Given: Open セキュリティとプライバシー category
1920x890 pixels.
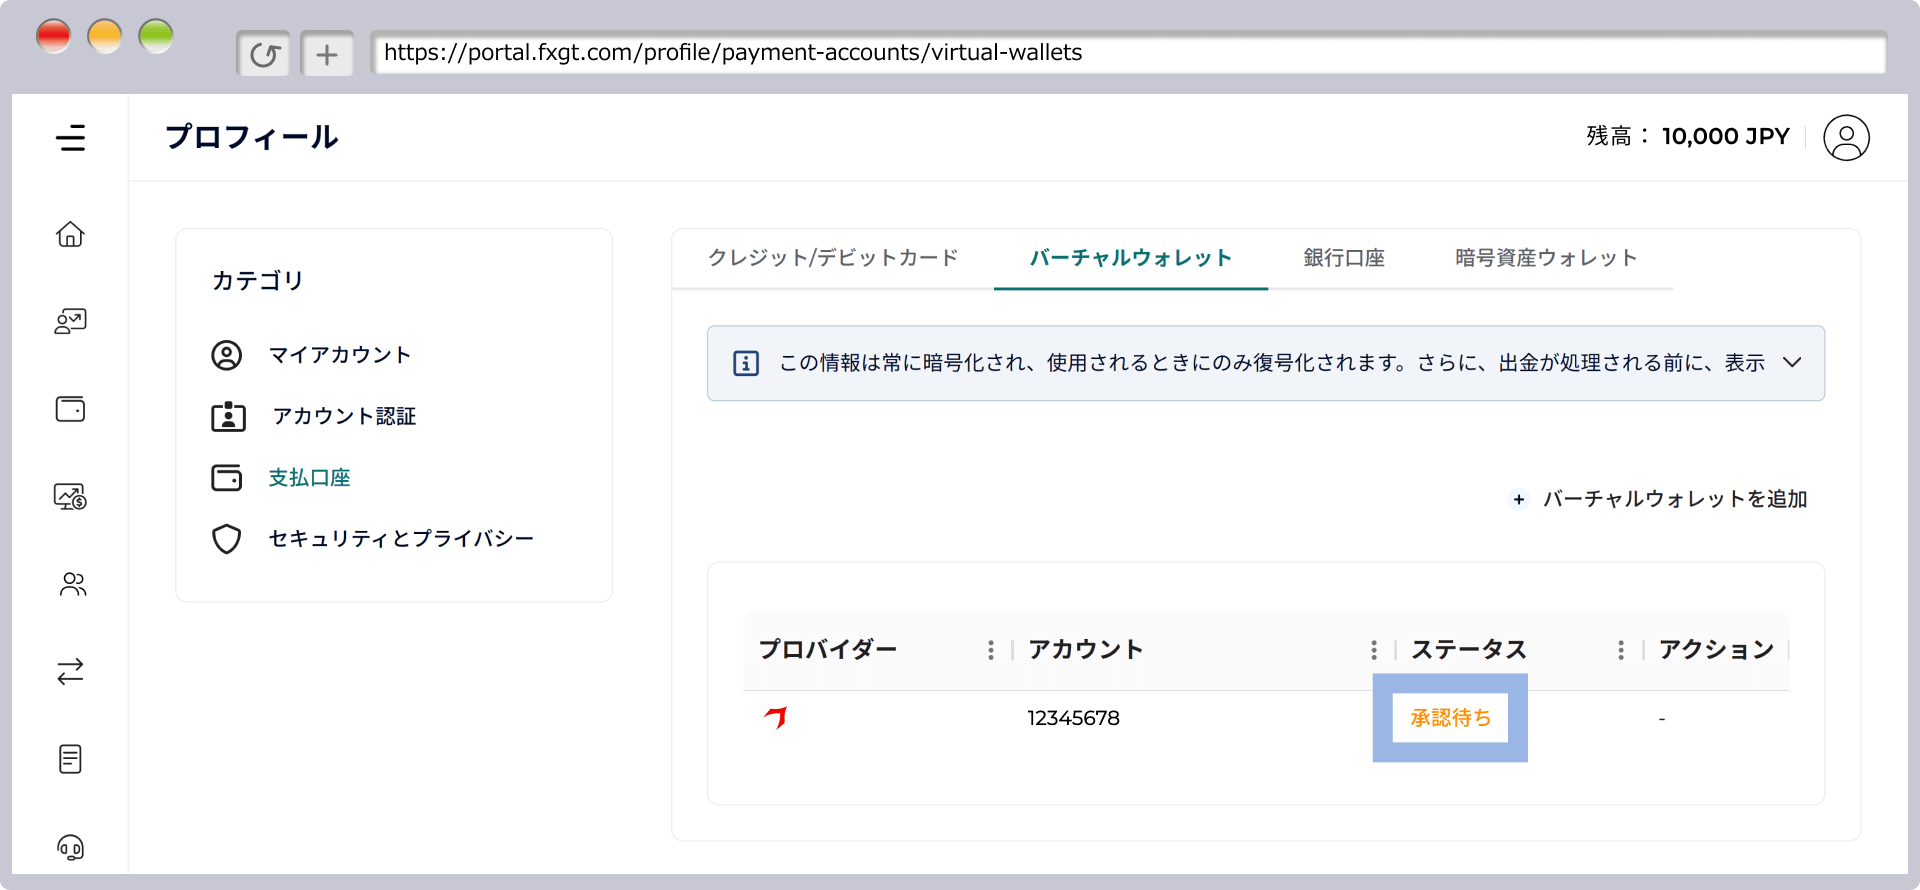Looking at the screenshot, I should (401, 539).
